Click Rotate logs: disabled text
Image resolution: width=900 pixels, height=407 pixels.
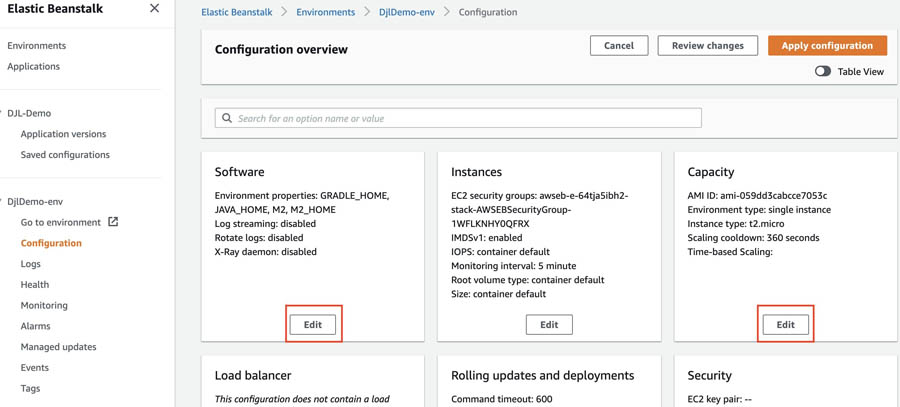pyautogui.click(x=259, y=237)
